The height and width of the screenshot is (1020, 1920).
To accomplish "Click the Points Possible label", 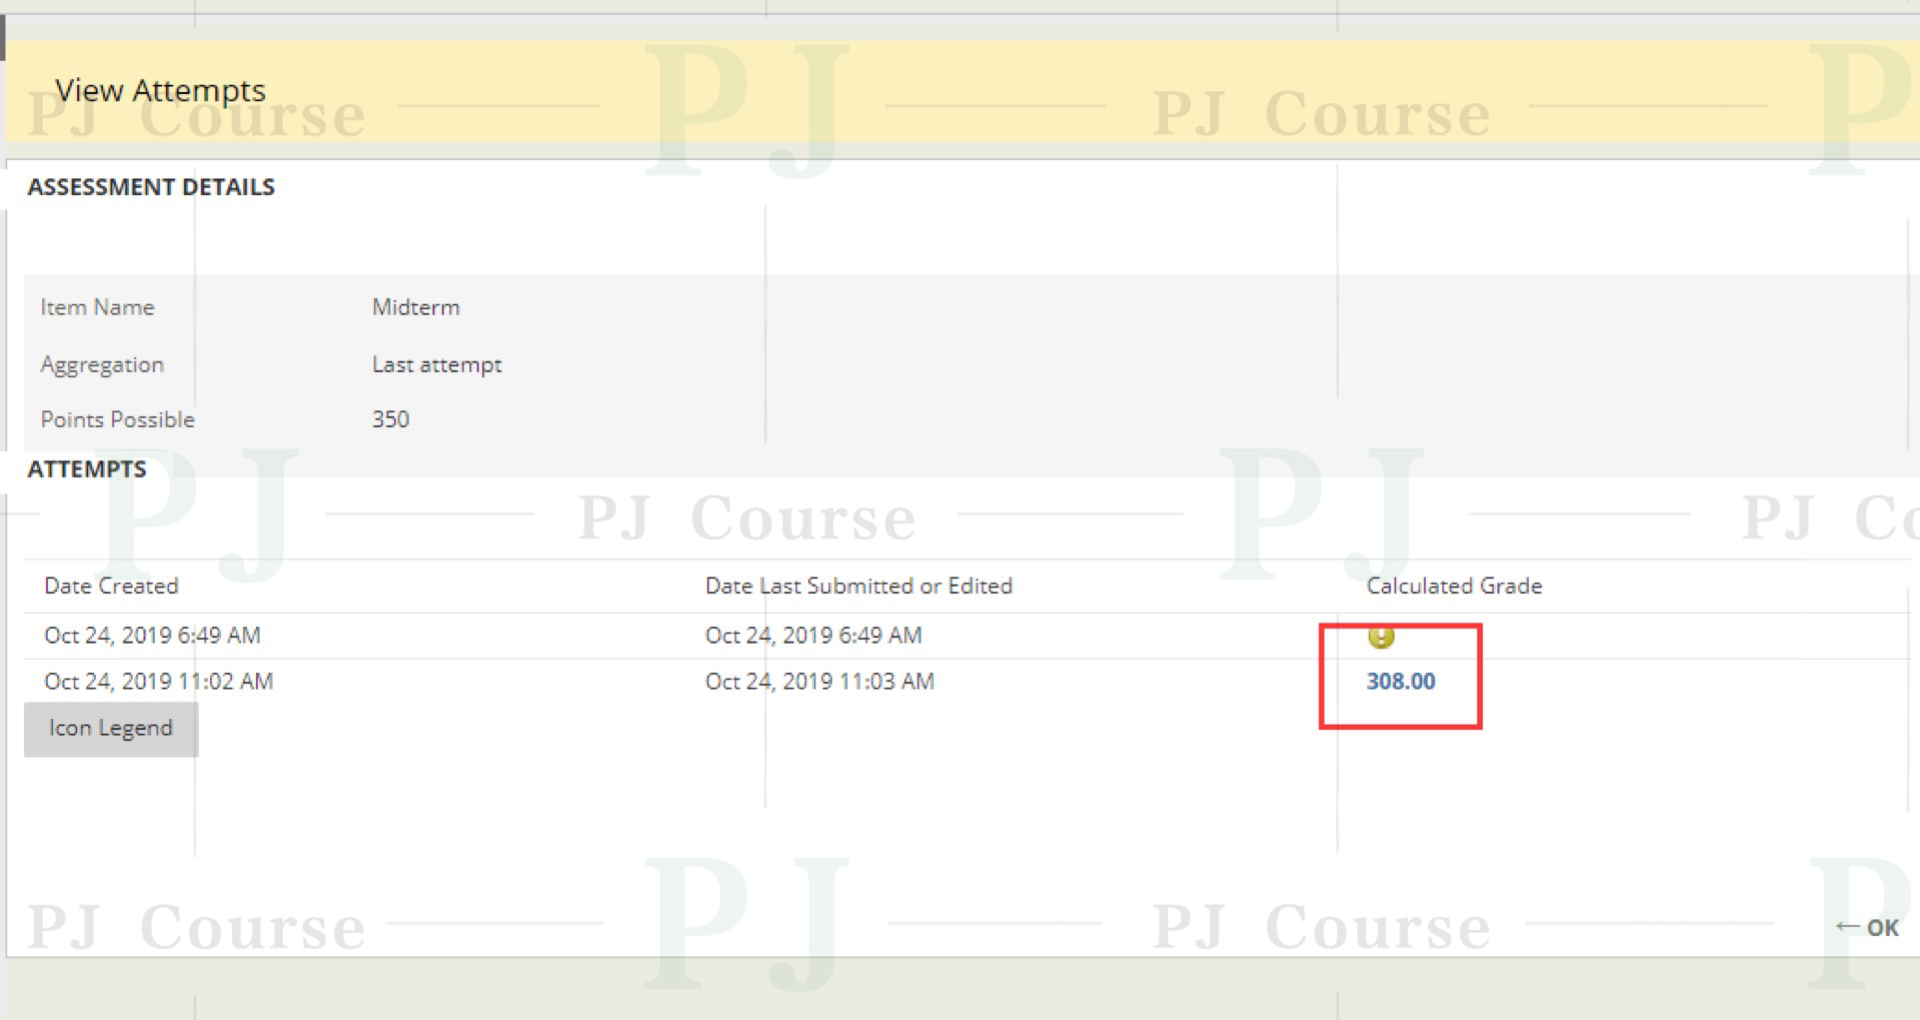I will coord(117,420).
